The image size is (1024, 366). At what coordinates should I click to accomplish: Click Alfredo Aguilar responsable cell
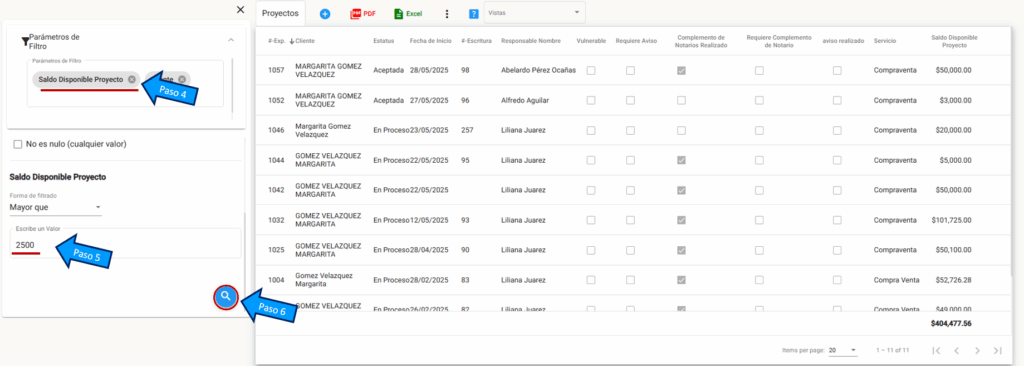(x=525, y=100)
